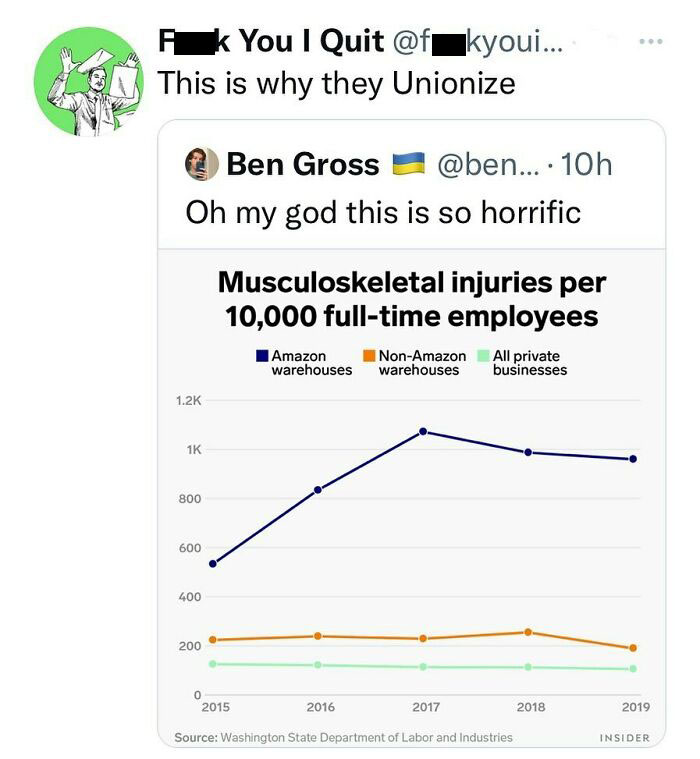700x759 pixels.
Task: Select the navy Amazon warehouses legend square
Action: (262, 356)
